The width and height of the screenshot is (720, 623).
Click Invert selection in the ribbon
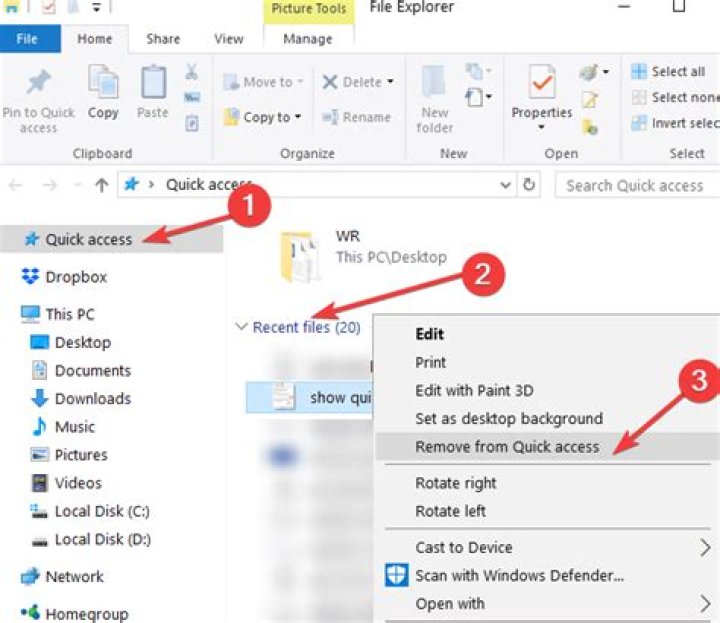674,123
